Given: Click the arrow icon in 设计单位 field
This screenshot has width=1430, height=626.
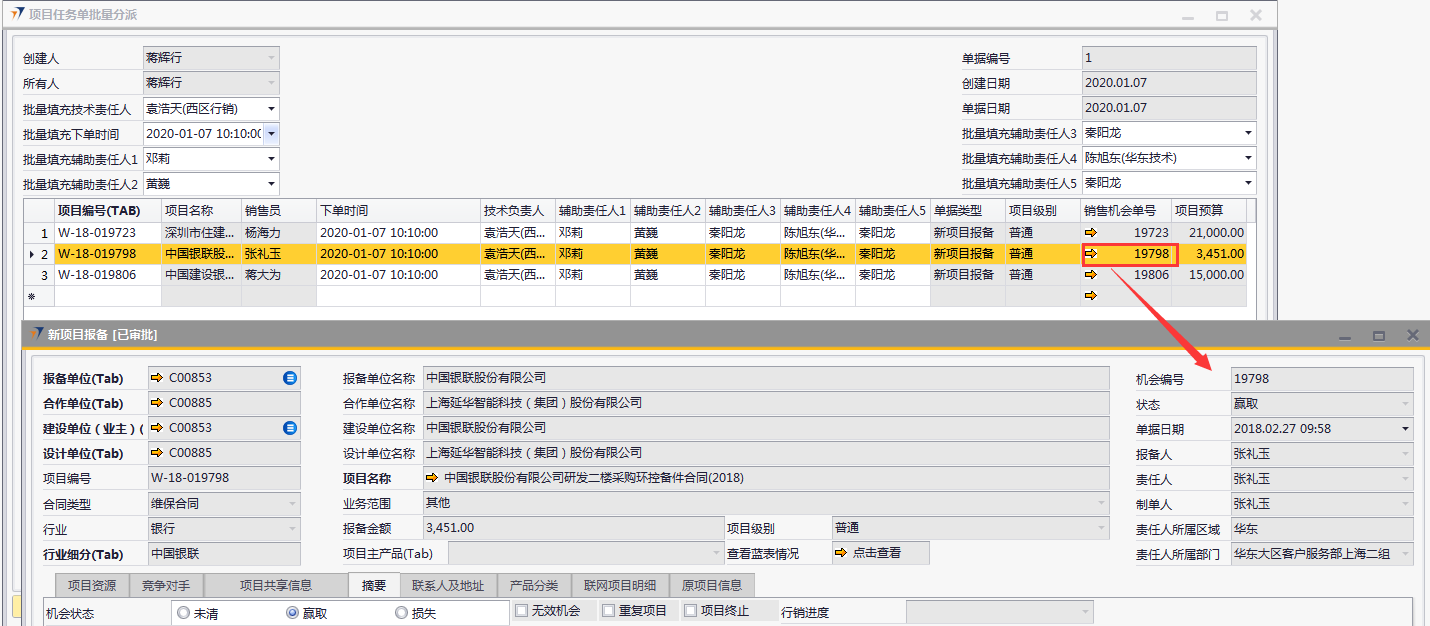Looking at the screenshot, I should point(157,453).
